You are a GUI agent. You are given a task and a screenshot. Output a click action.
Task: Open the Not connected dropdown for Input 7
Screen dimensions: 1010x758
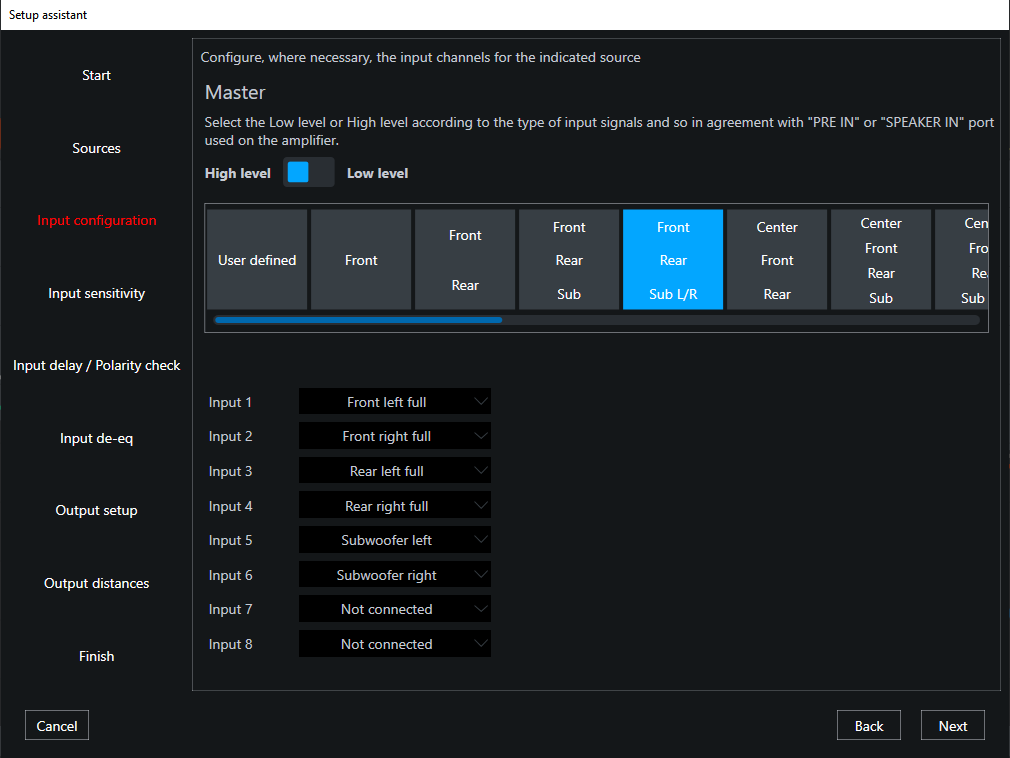394,609
